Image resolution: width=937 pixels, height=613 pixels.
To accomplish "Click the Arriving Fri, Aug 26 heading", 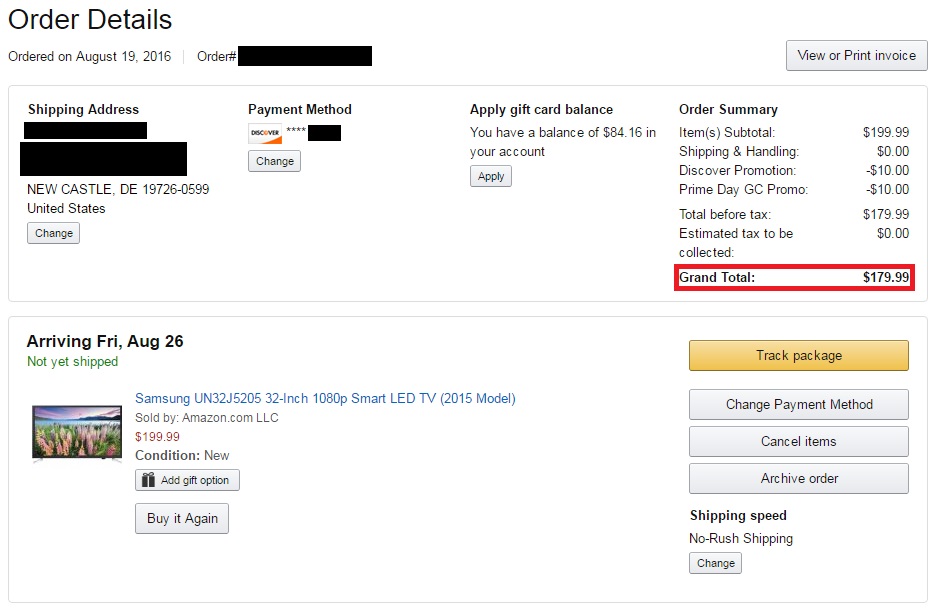I will point(105,341).
